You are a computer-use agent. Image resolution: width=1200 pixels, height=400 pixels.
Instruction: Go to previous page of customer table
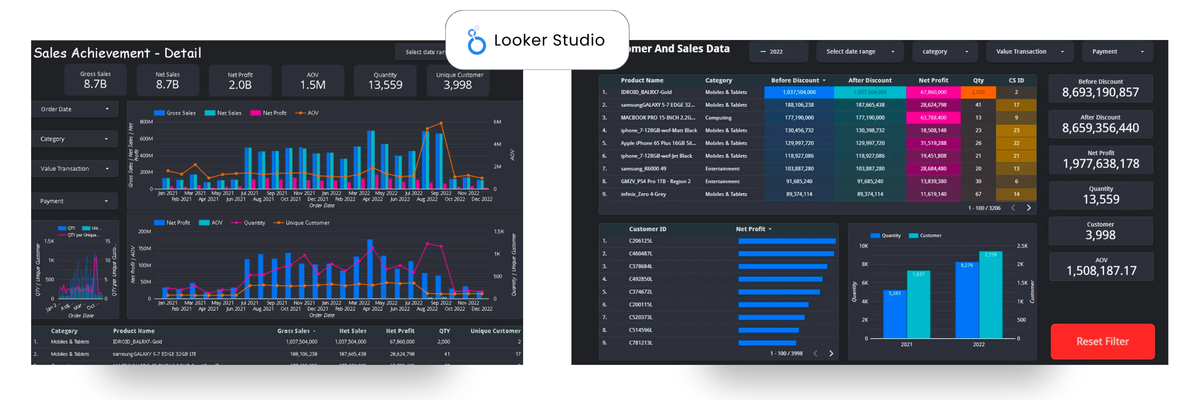815,353
